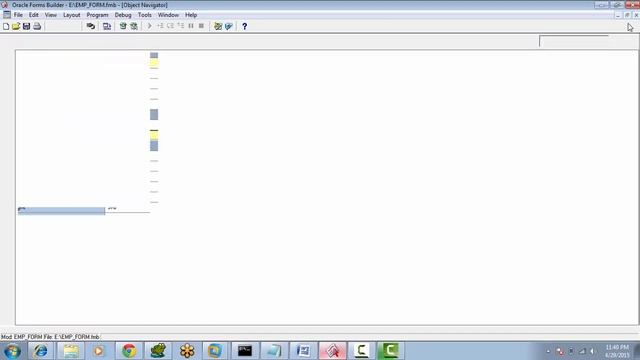Click the Step Out debug icon
The image size is (640, 360).
(x=180, y=26)
